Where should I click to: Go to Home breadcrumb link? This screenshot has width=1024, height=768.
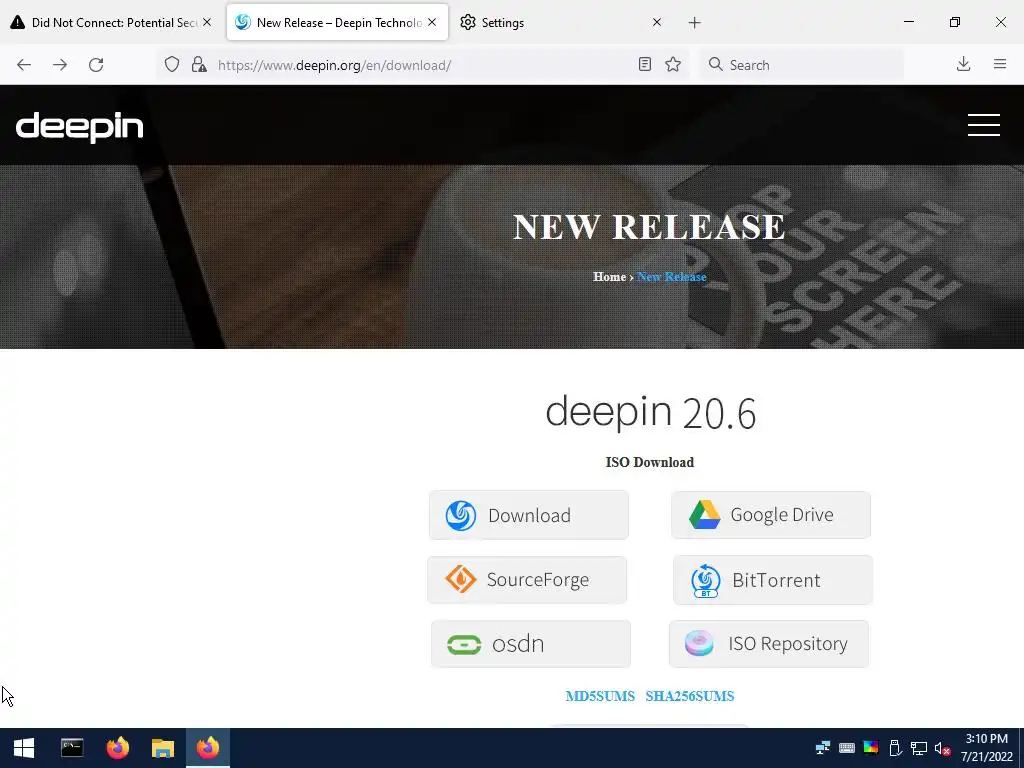click(x=609, y=277)
